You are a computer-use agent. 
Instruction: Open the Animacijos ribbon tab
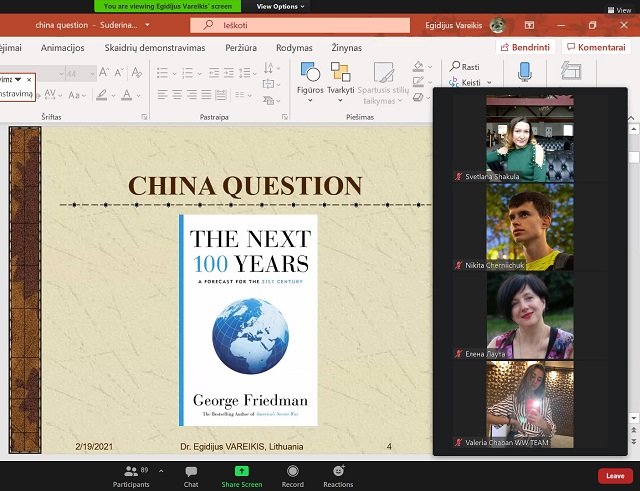point(62,47)
